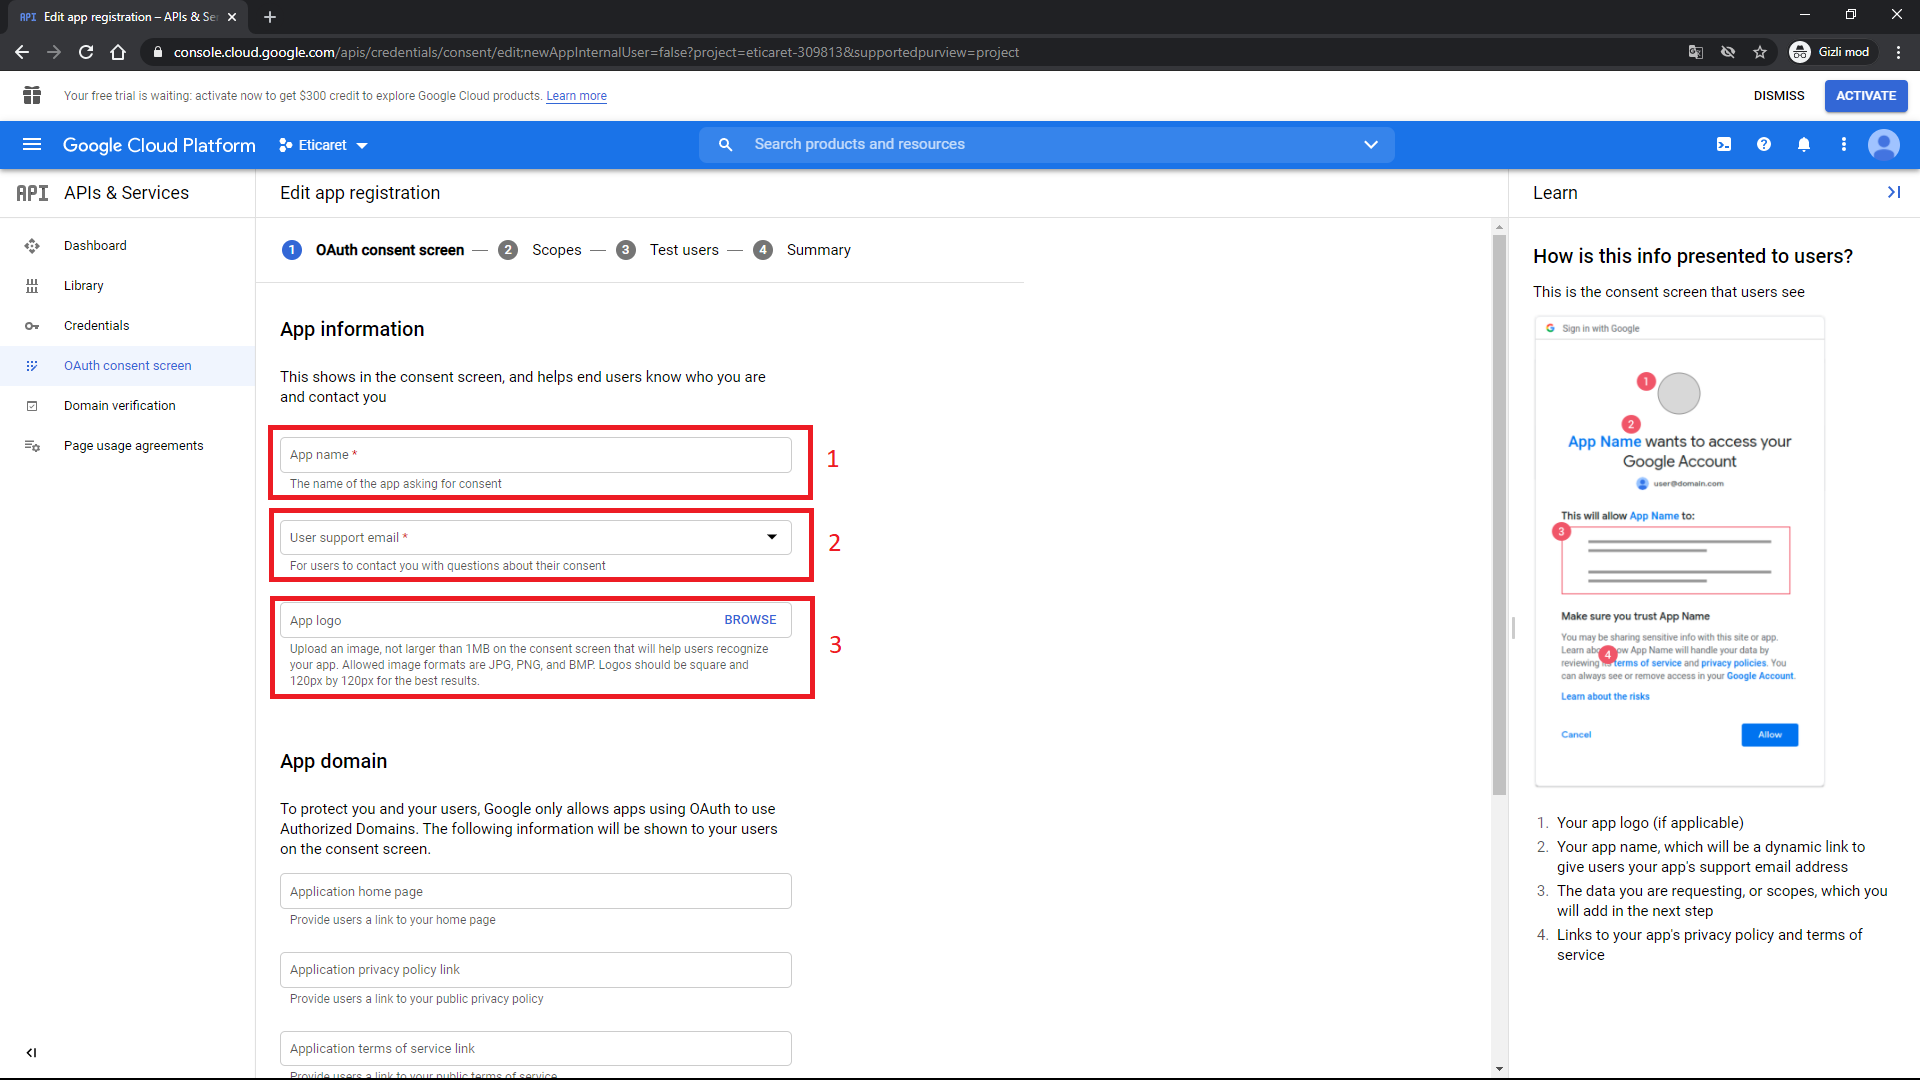This screenshot has height=1080, width=1920.
Task: Select OAuth consent screen in sidebar
Action: 128,366
